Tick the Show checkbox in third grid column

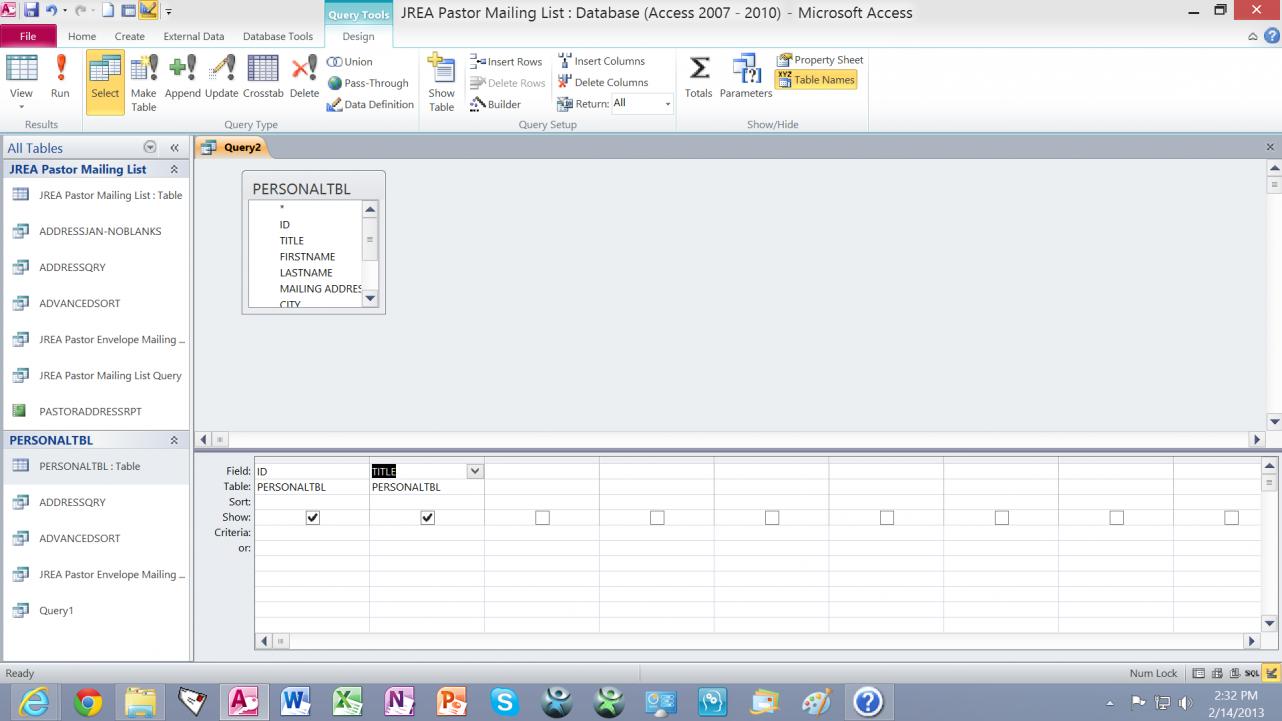coord(542,518)
